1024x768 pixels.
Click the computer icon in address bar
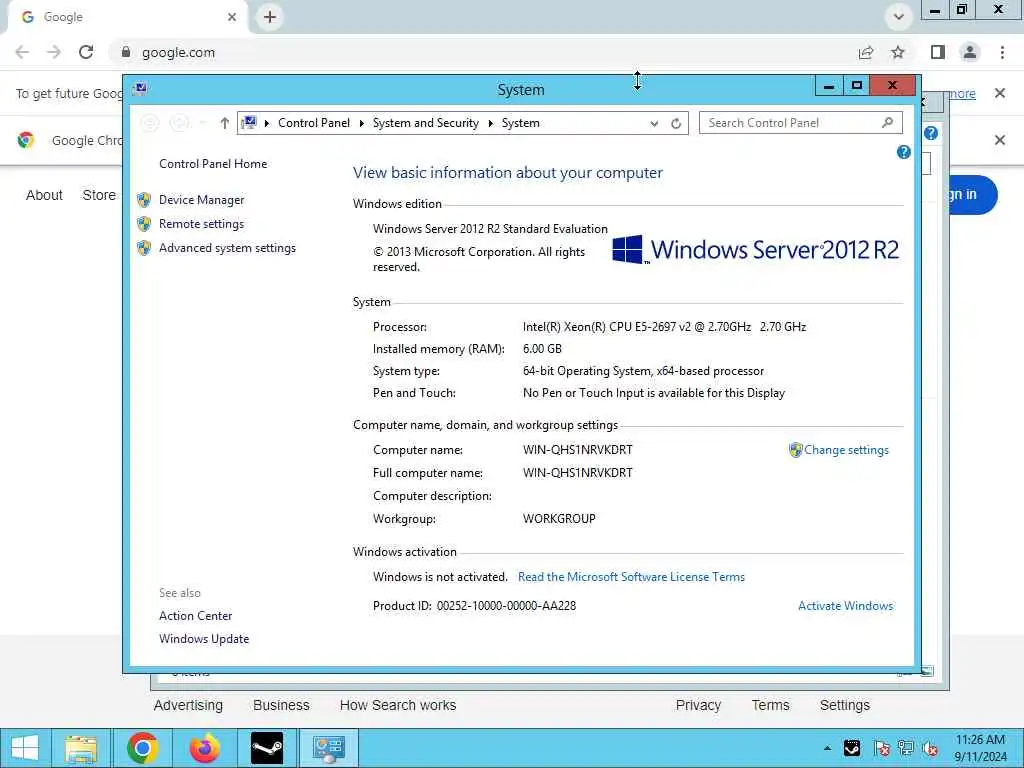249,123
